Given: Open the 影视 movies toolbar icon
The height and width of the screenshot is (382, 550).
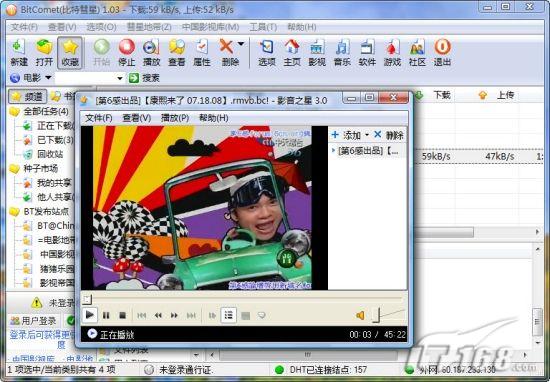Looking at the screenshot, I should pos(317,53).
